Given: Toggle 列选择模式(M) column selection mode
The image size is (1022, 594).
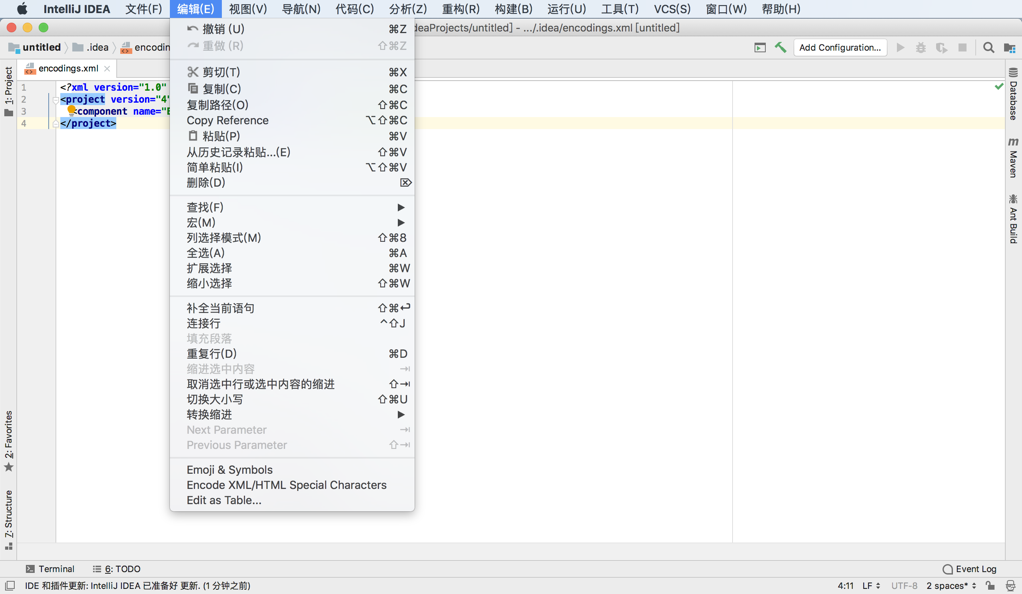Looking at the screenshot, I should pyautogui.click(x=292, y=238).
